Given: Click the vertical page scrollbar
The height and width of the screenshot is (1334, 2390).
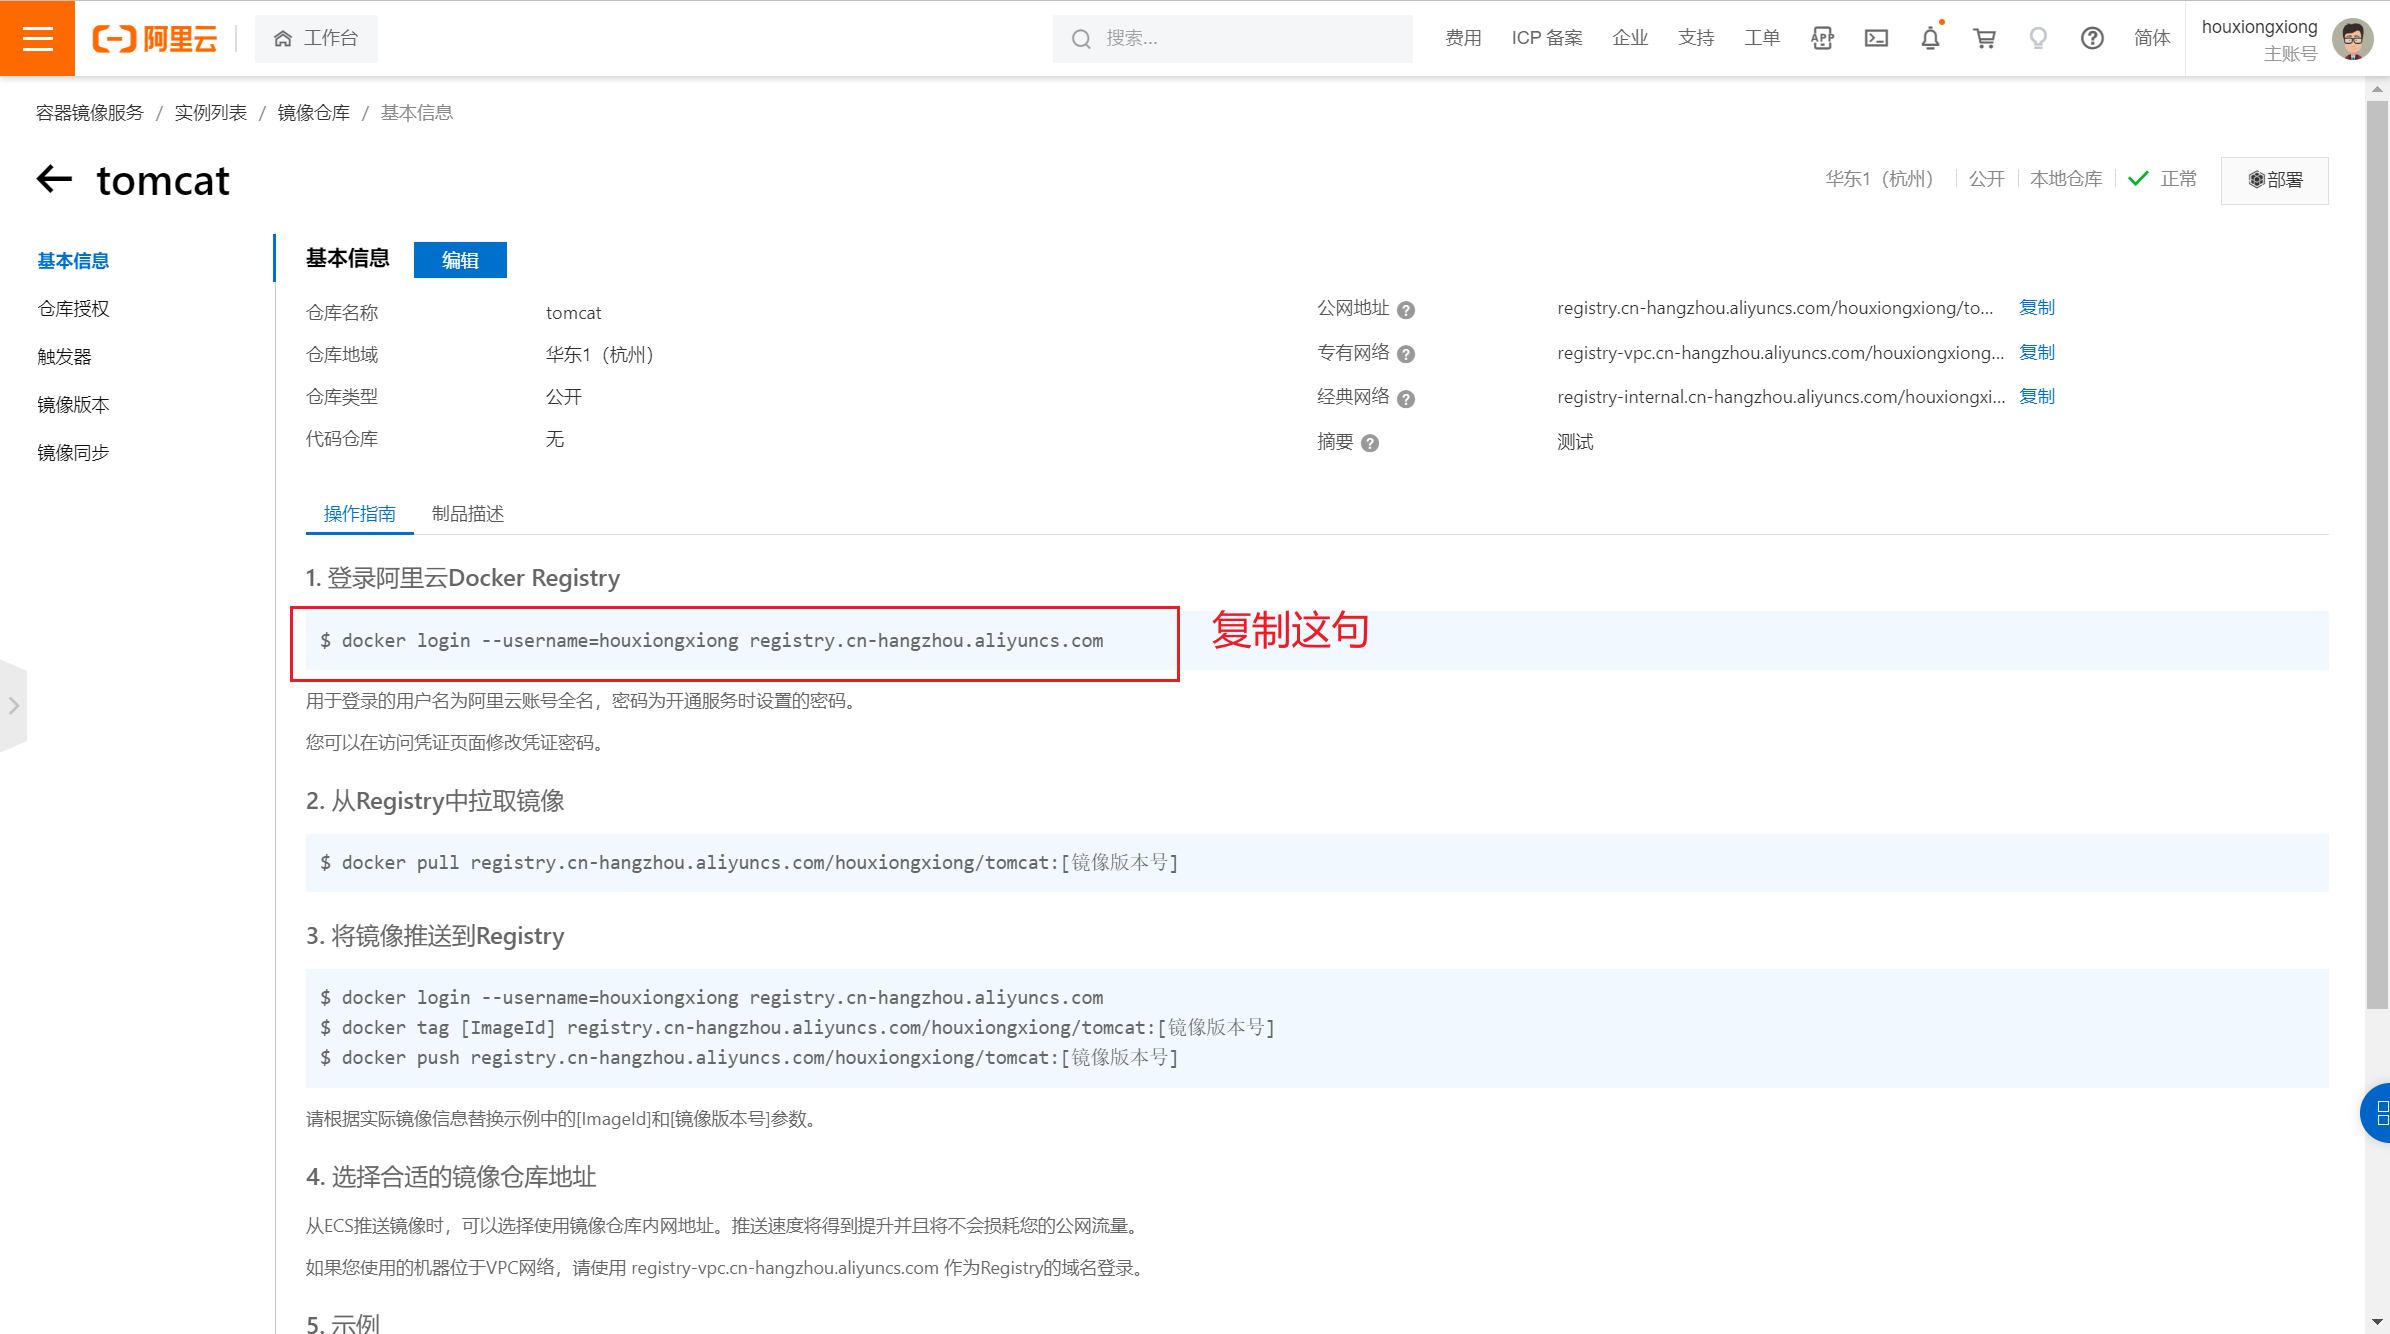Looking at the screenshot, I should click(x=2377, y=550).
